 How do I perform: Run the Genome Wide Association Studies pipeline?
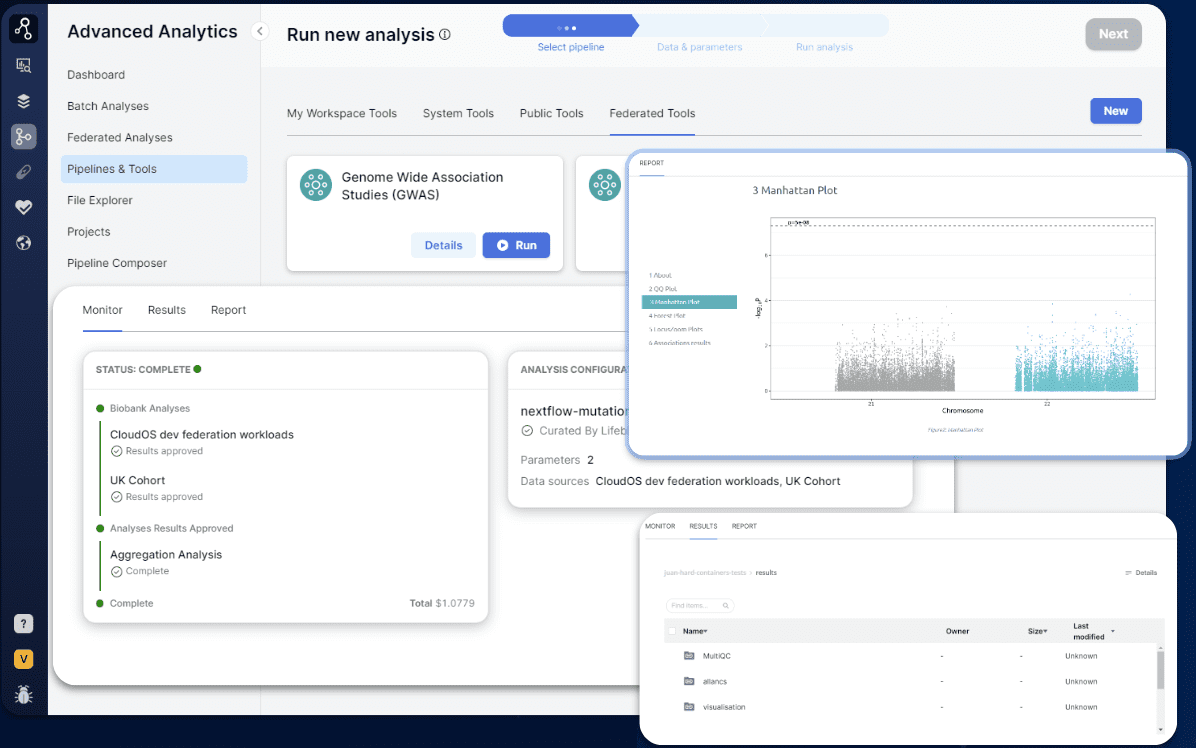point(516,245)
